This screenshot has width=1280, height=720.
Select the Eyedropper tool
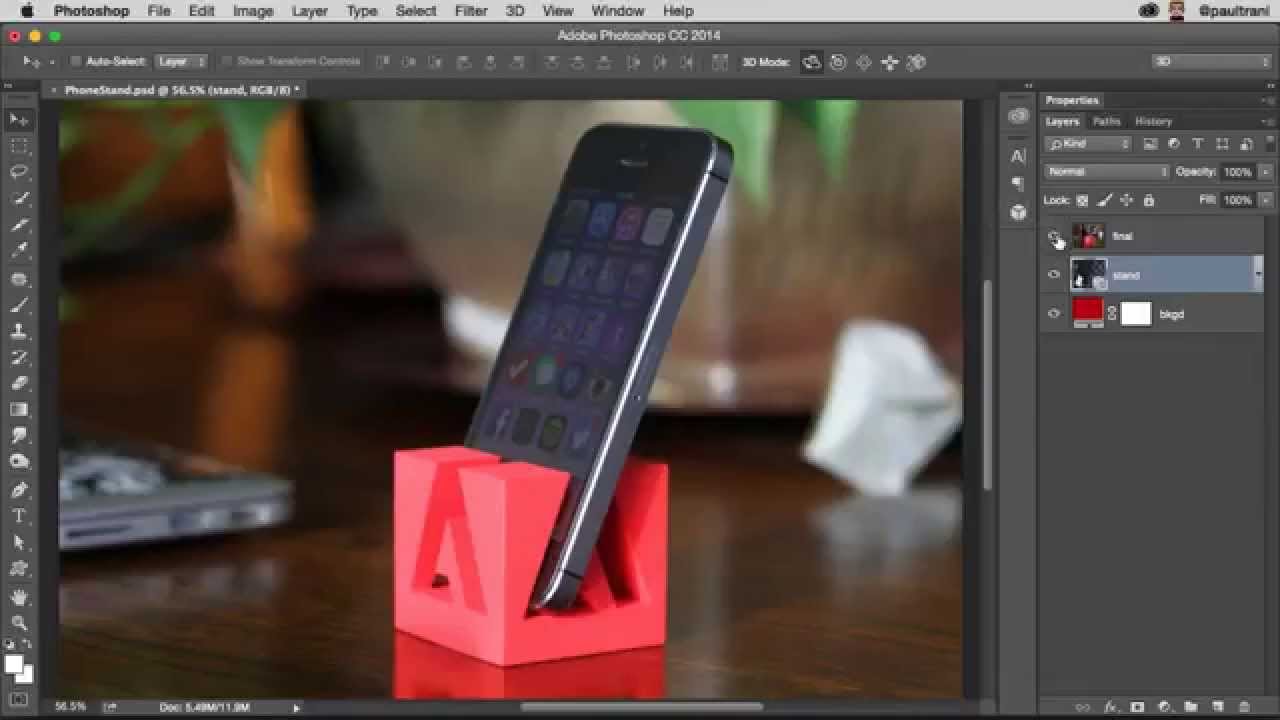19,251
